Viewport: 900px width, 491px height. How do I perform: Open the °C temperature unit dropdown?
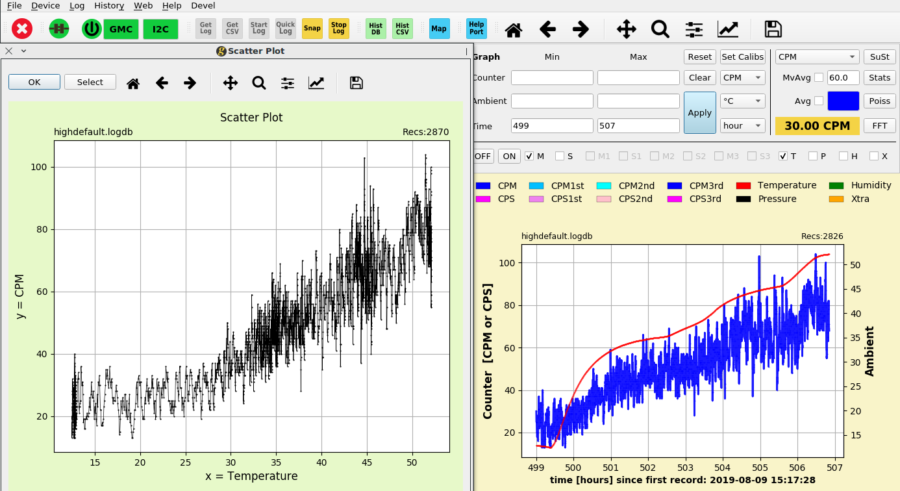point(742,101)
